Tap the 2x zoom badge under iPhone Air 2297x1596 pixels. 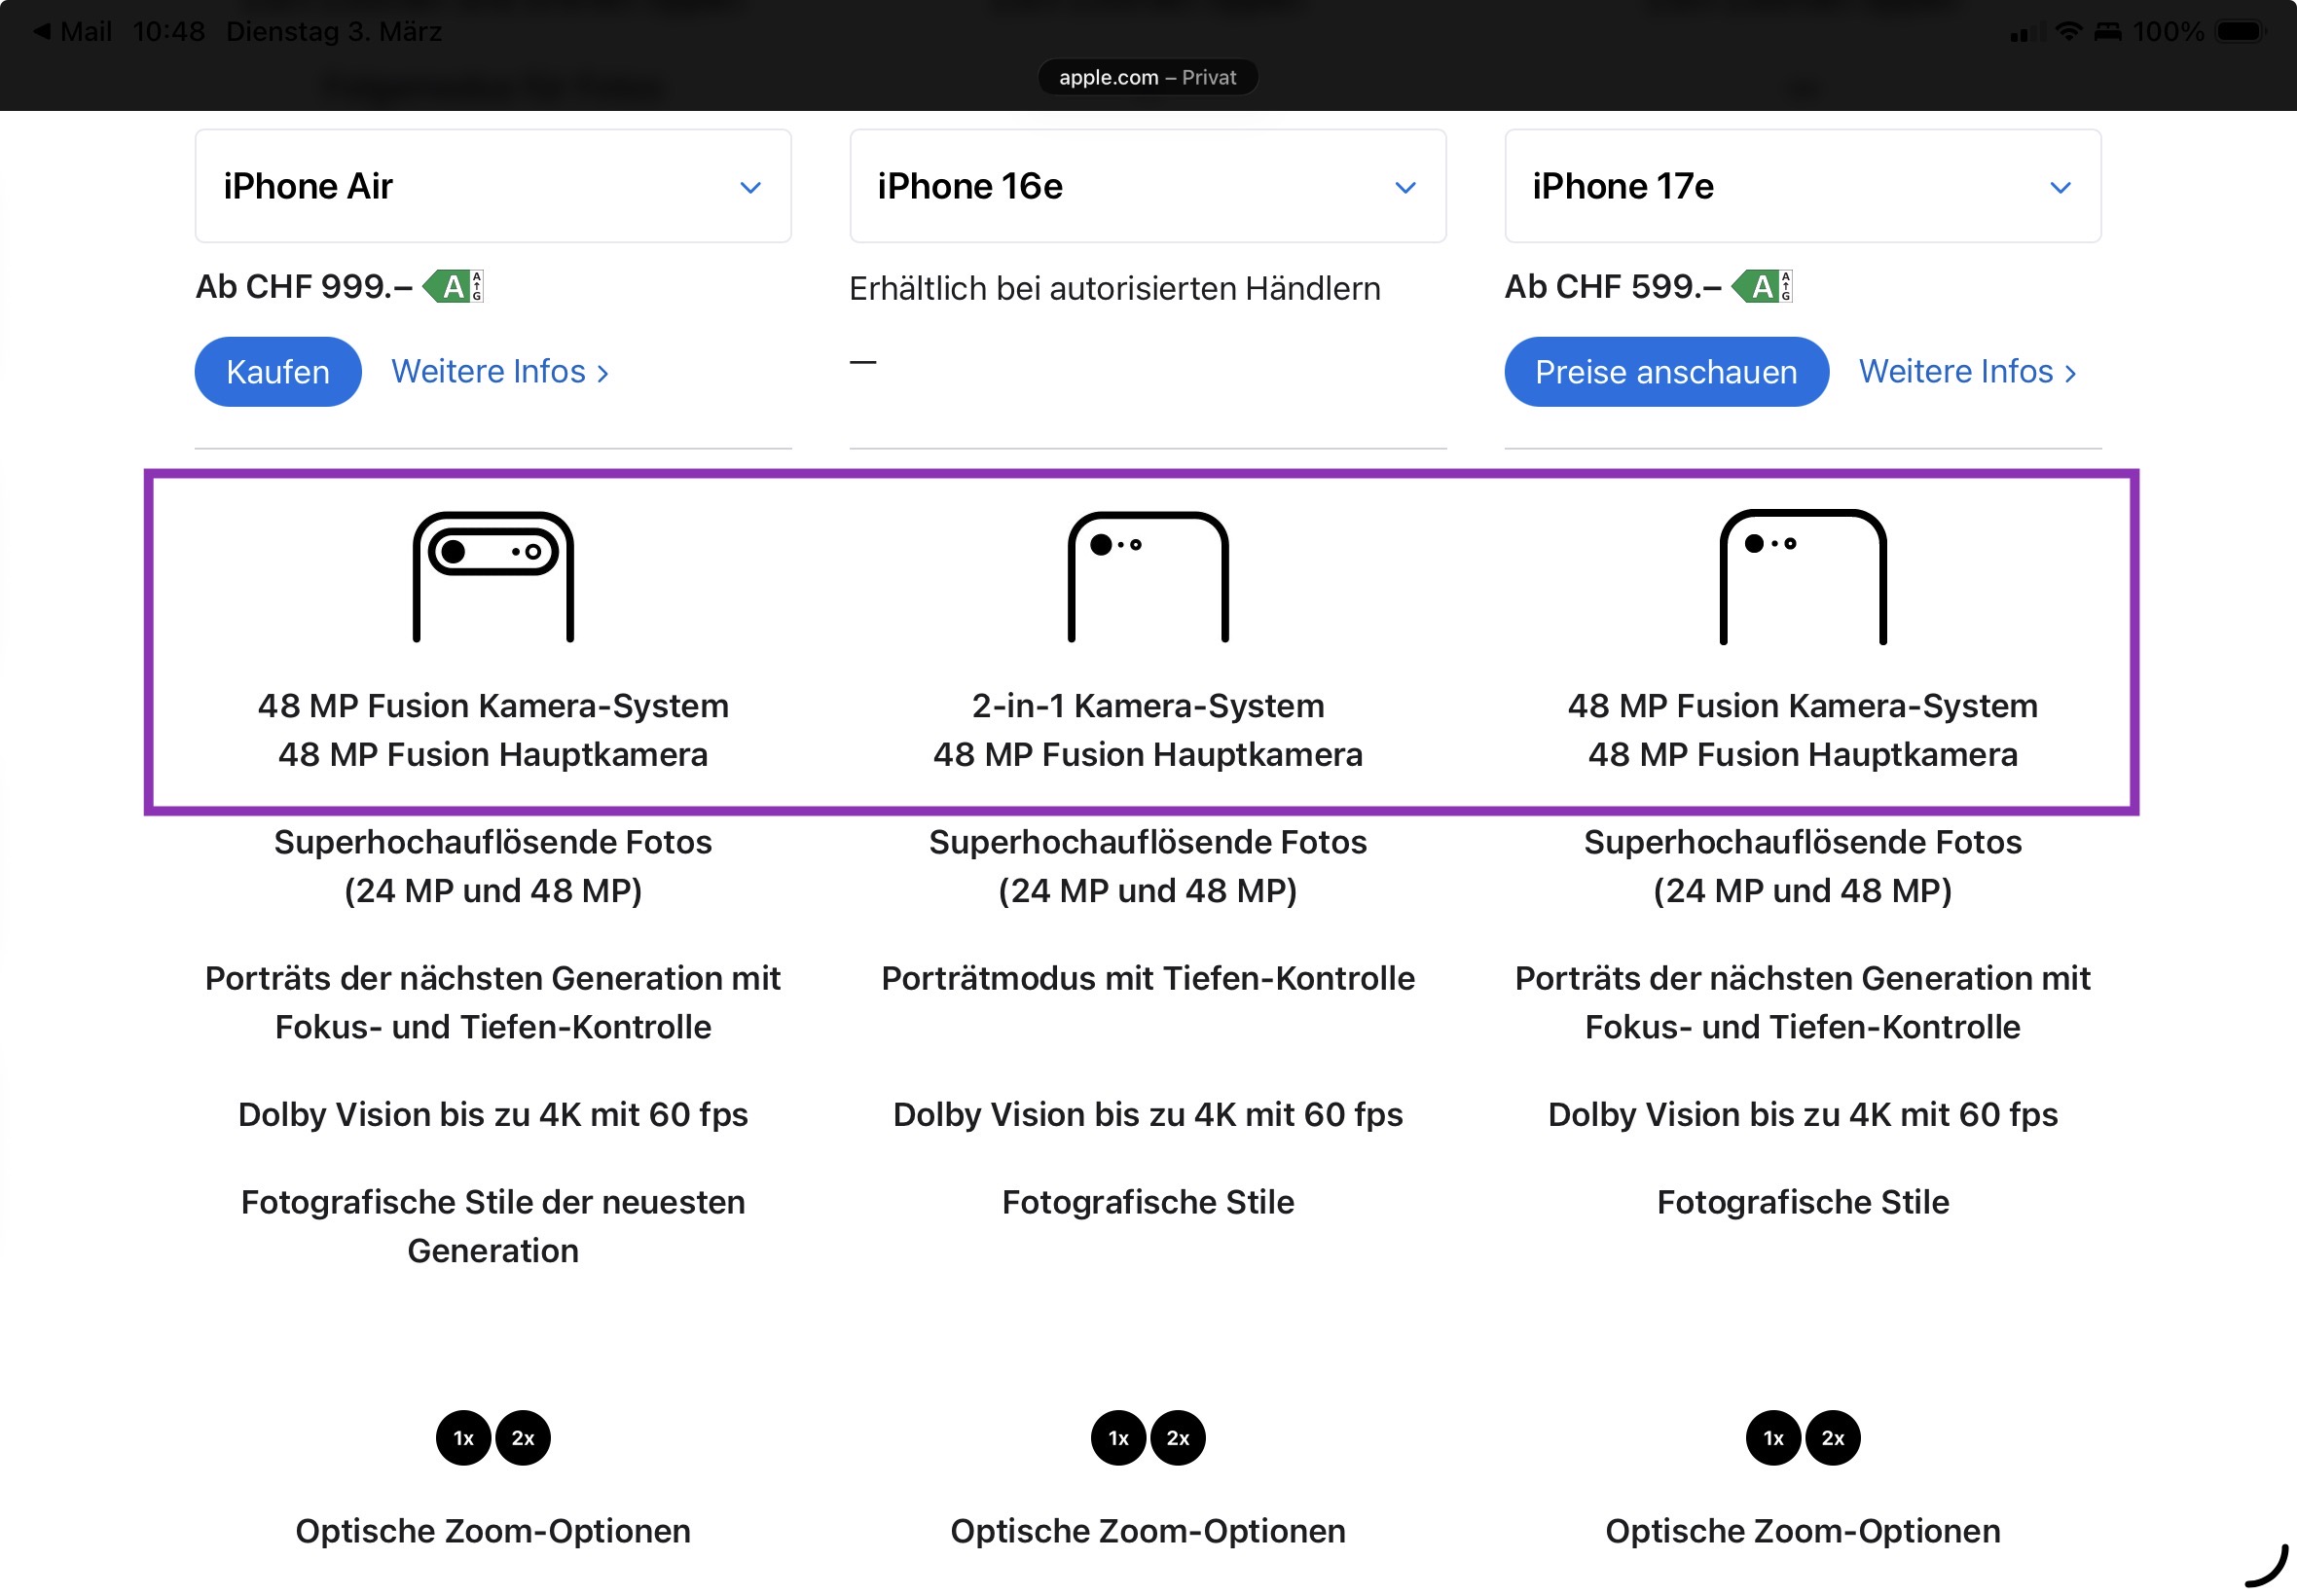(523, 1438)
